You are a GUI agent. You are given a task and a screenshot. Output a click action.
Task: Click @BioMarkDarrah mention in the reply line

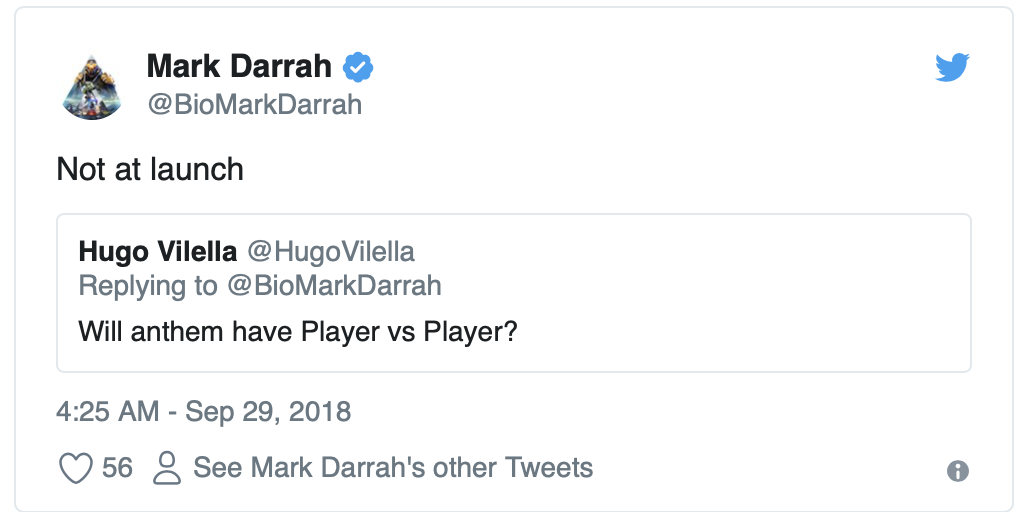333,286
